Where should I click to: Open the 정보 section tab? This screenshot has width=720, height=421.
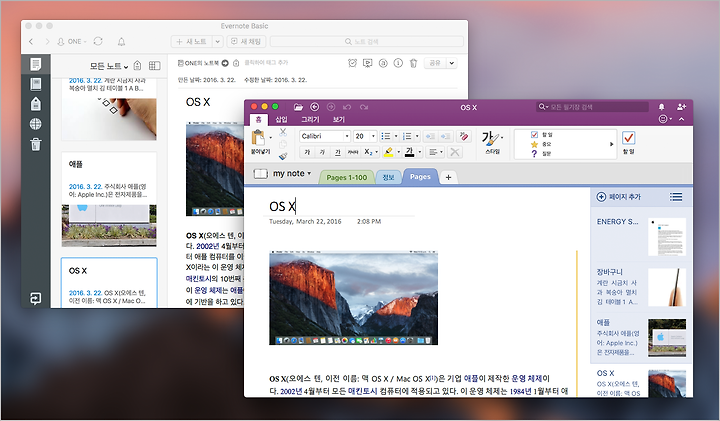point(388,177)
